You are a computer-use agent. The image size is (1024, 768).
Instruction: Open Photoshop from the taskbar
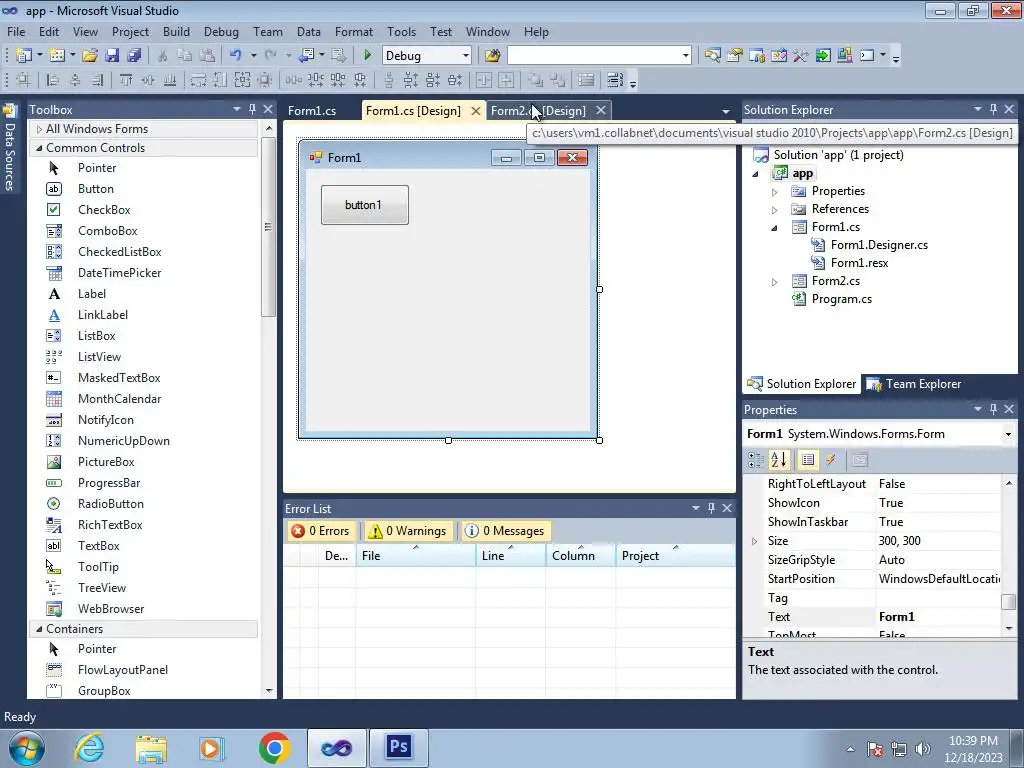[x=398, y=748]
